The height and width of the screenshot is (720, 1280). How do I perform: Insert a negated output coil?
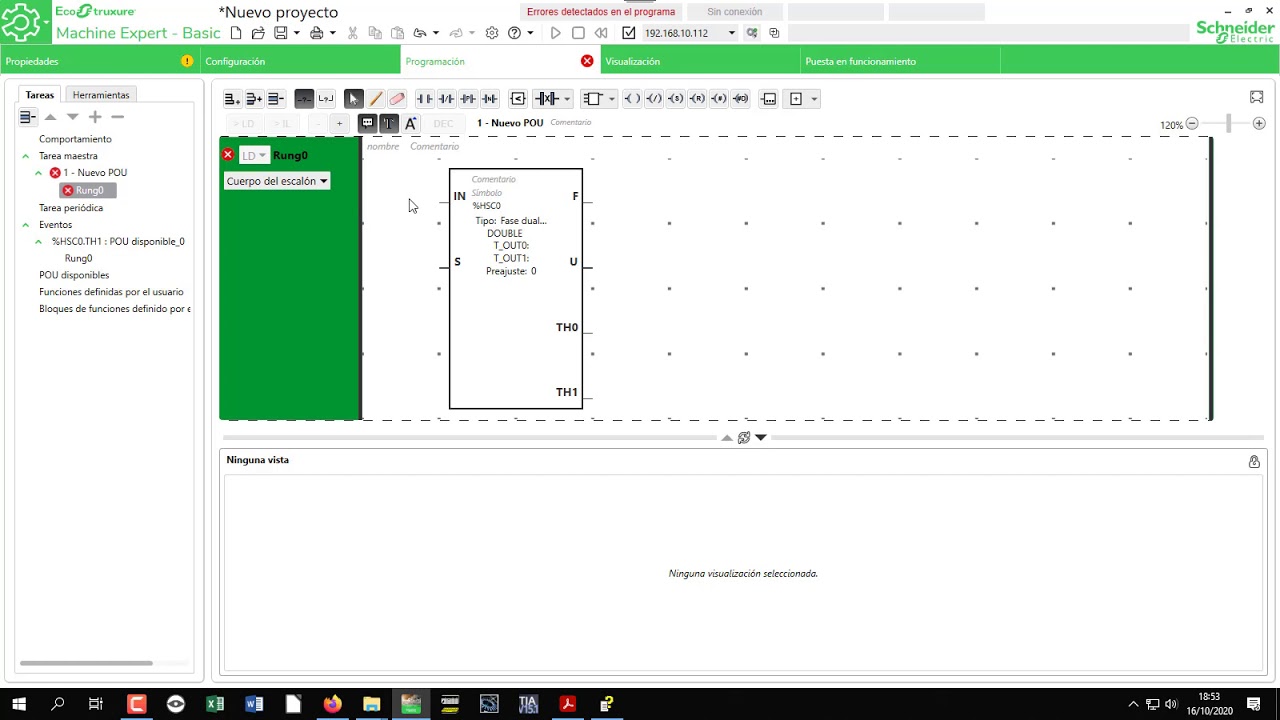coord(654,99)
